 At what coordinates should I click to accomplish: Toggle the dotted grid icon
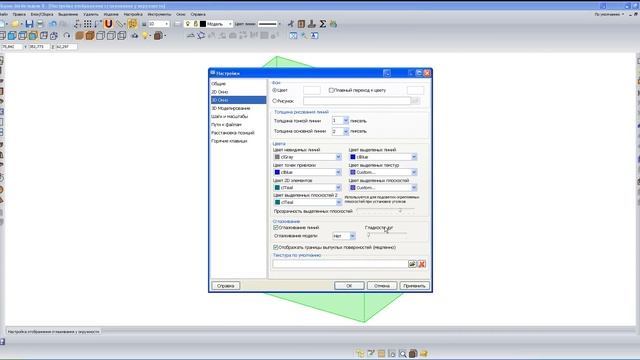pyautogui.click(x=87, y=24)
